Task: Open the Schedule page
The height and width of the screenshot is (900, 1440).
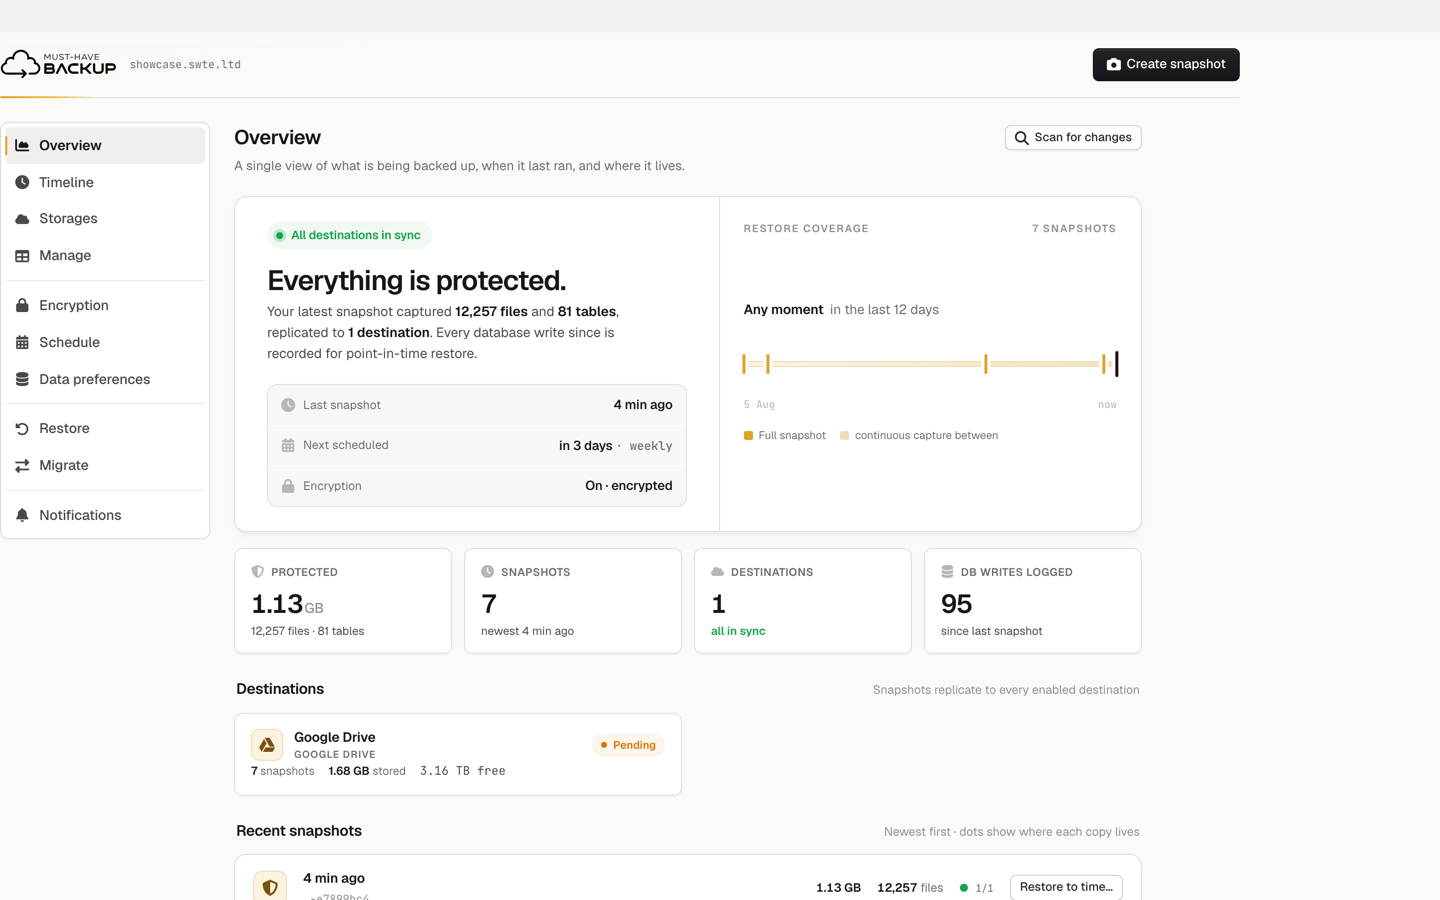Action: click(105, 342)
